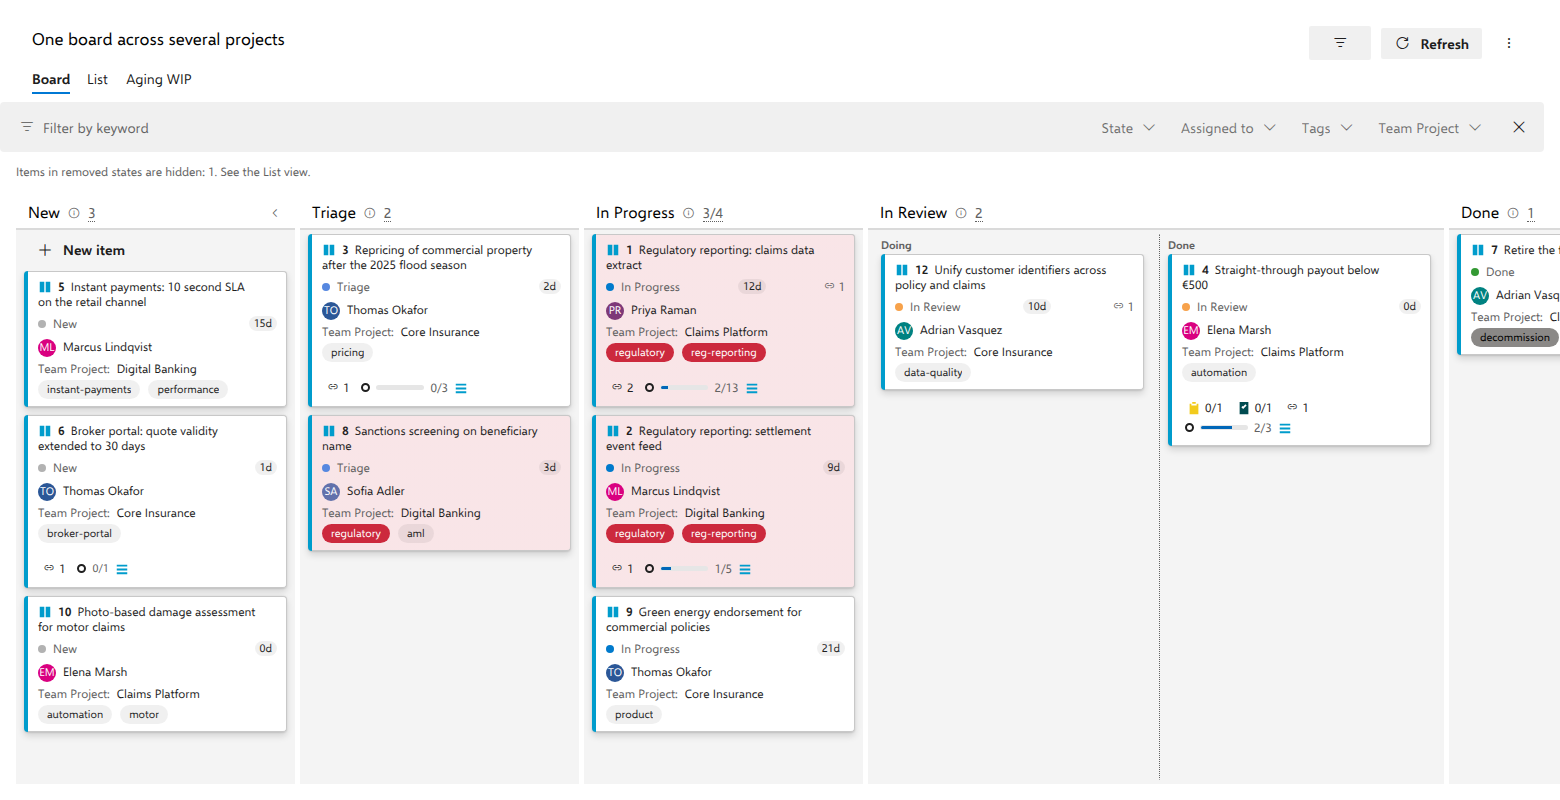Click the yellow task icon on Straight-through payout card
This screenshot has height=800, width=1560.
click(1193, 408)
